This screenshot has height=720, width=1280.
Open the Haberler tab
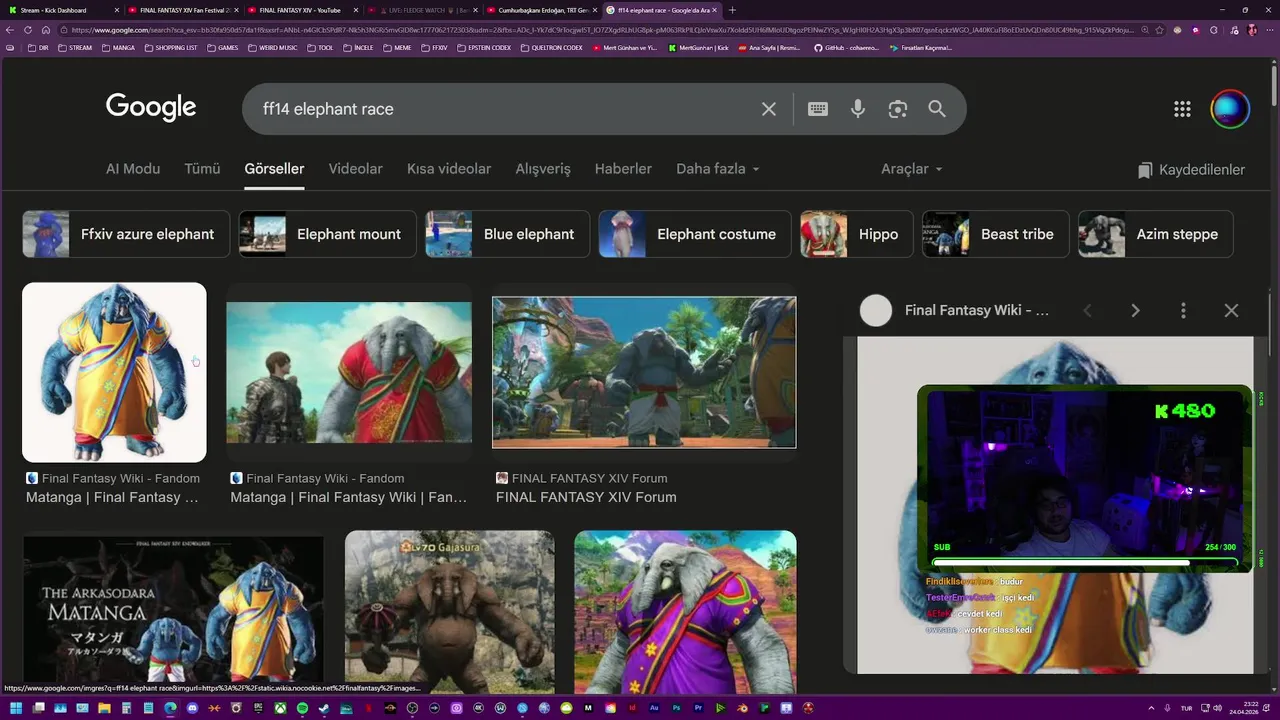coord(623,169)
